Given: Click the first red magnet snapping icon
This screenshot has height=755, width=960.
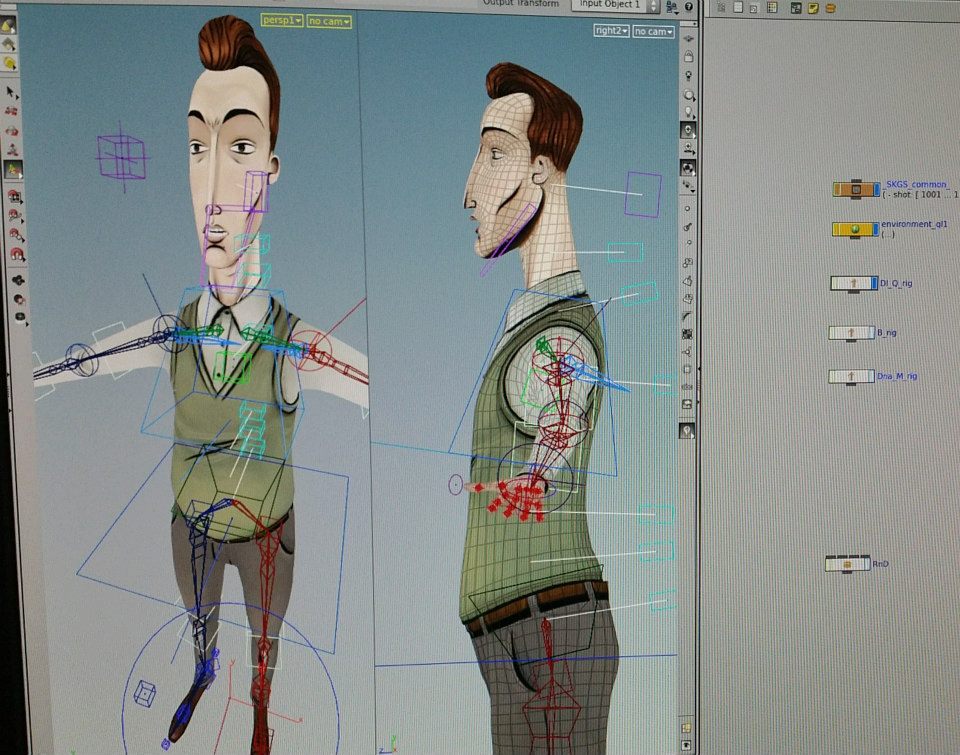Looking at the screenshot, I should click(14, 196).
